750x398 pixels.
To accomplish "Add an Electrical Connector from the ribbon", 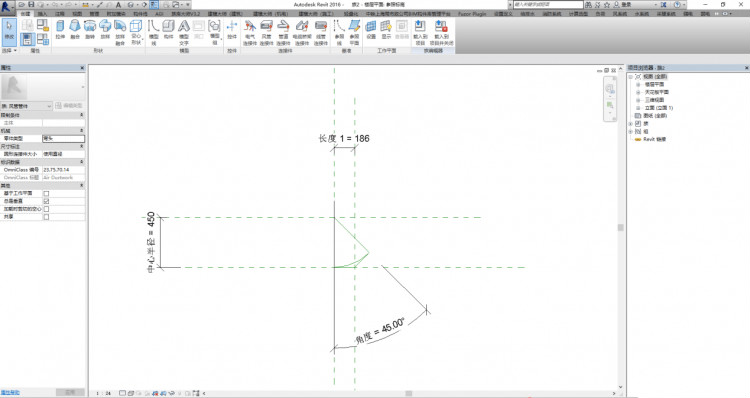I will tap(250, 32).
